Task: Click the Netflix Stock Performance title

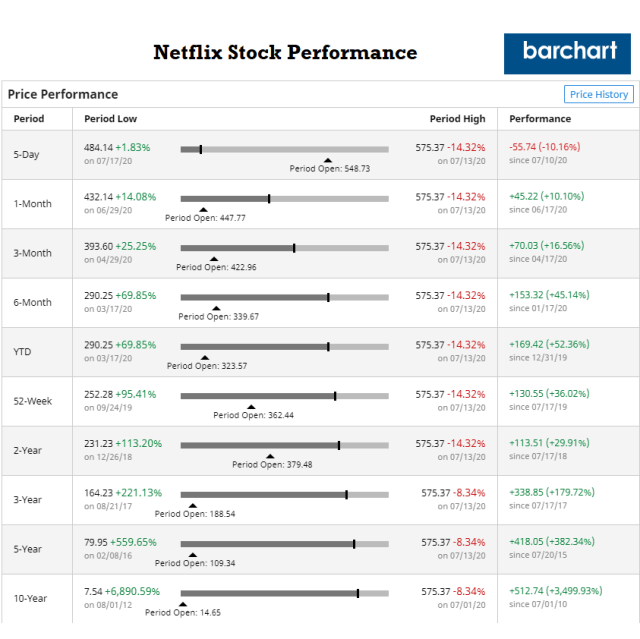Action: coord(285,52)
